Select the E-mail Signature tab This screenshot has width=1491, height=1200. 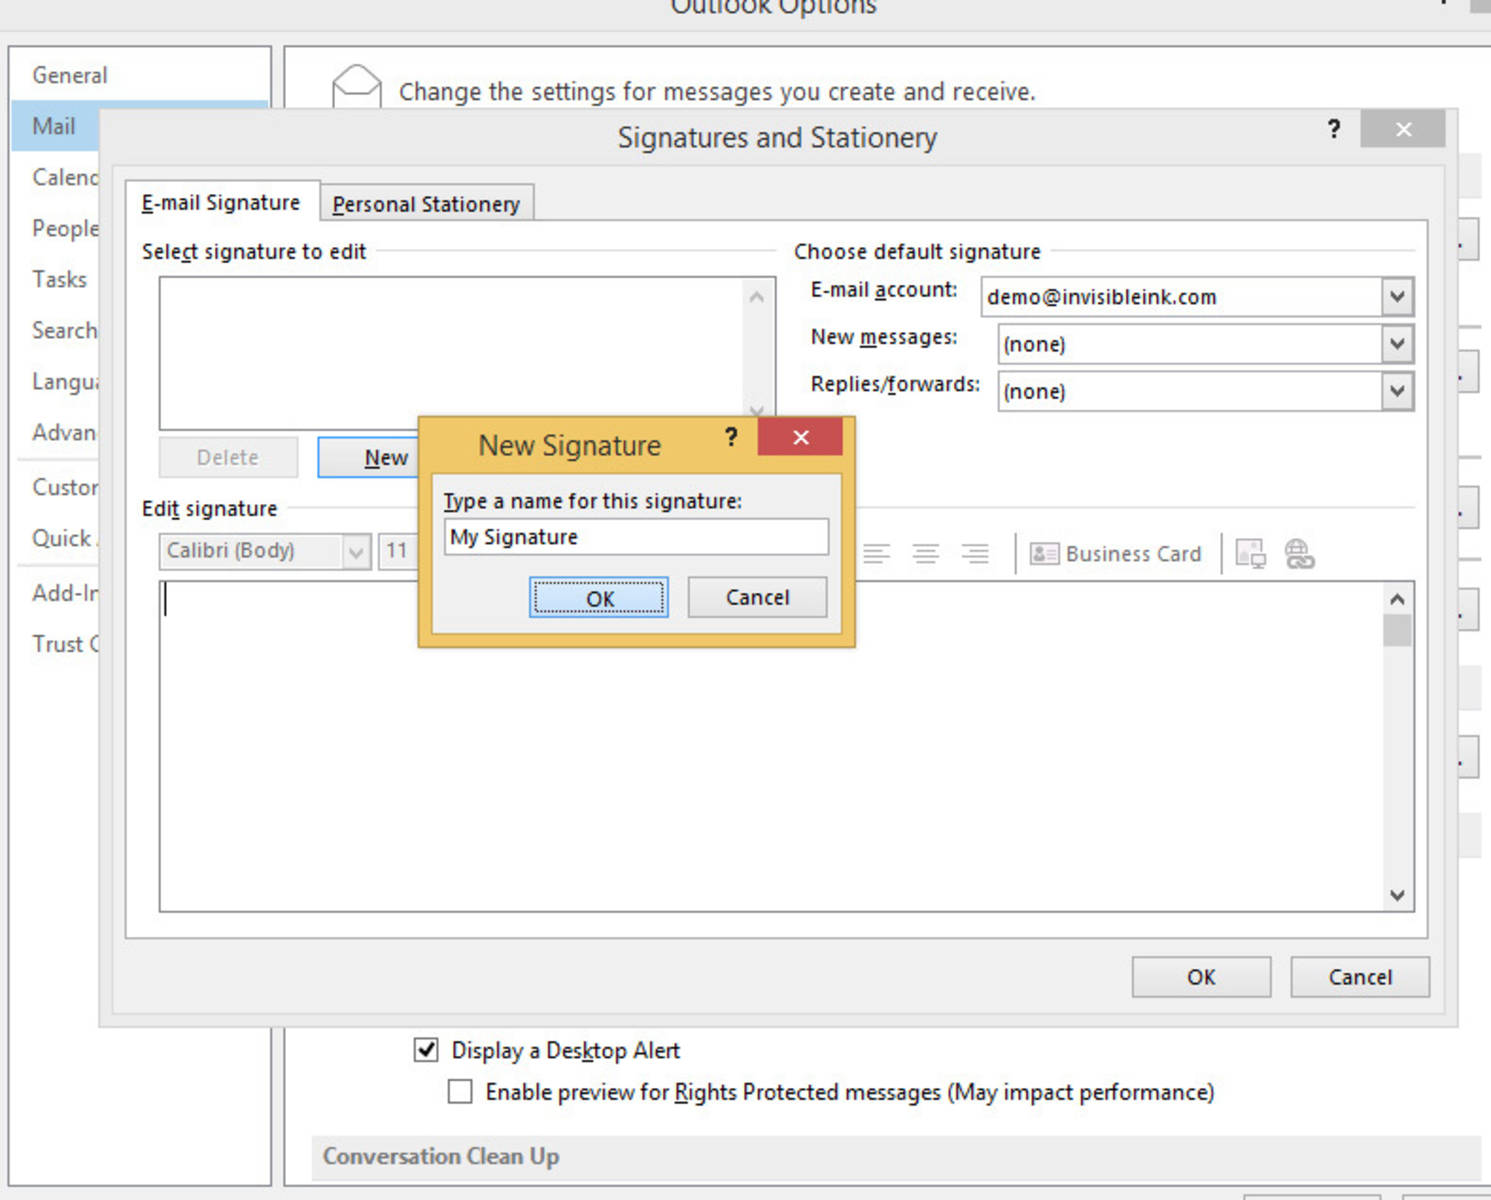[x=221, y=202]
